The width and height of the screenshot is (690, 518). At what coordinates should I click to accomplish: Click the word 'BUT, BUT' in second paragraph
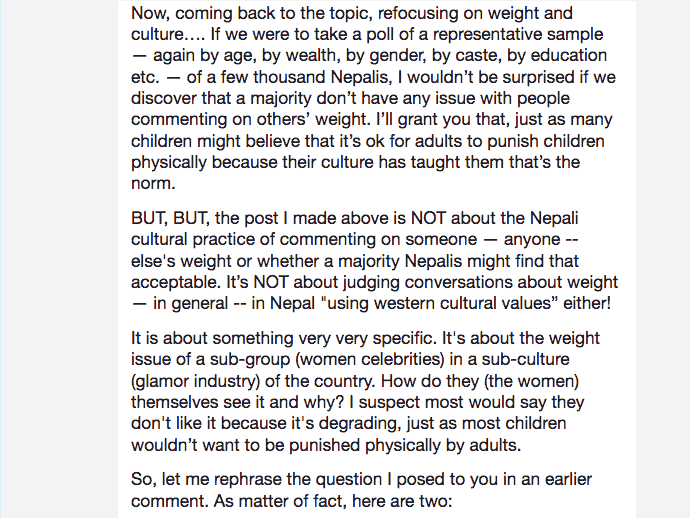(x=170, y=218)
